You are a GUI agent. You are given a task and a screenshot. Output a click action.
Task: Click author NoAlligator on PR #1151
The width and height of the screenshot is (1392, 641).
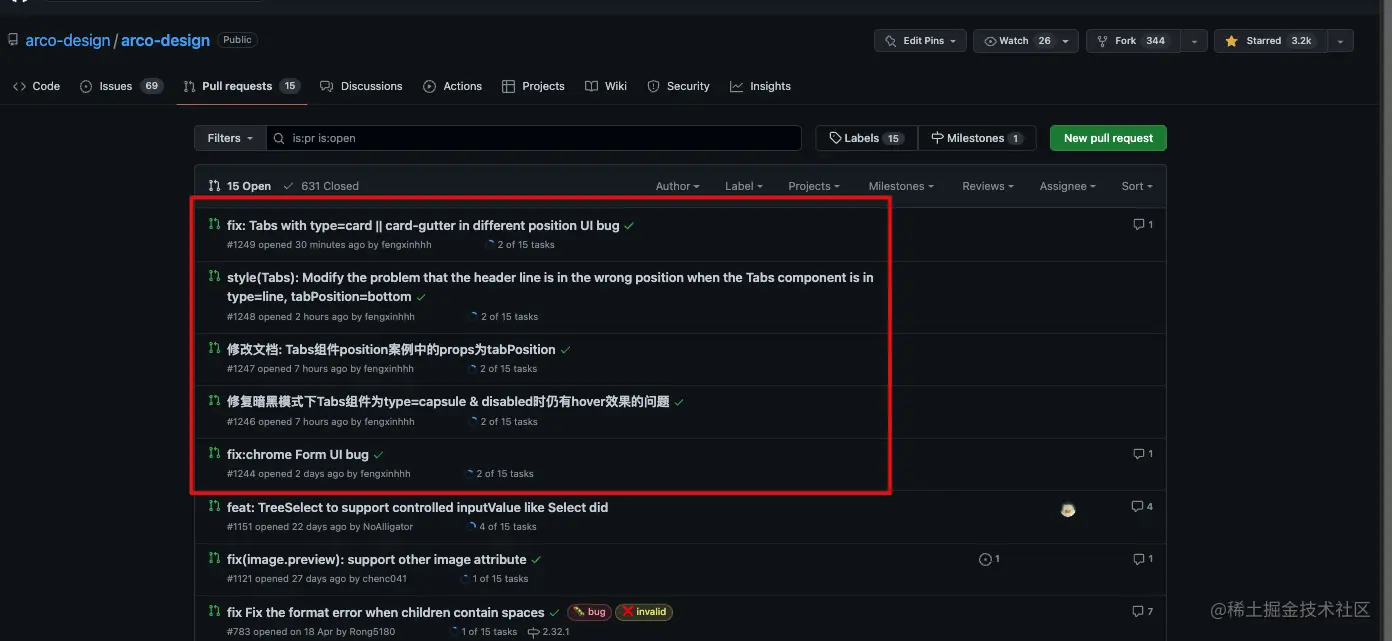(388, 527)
